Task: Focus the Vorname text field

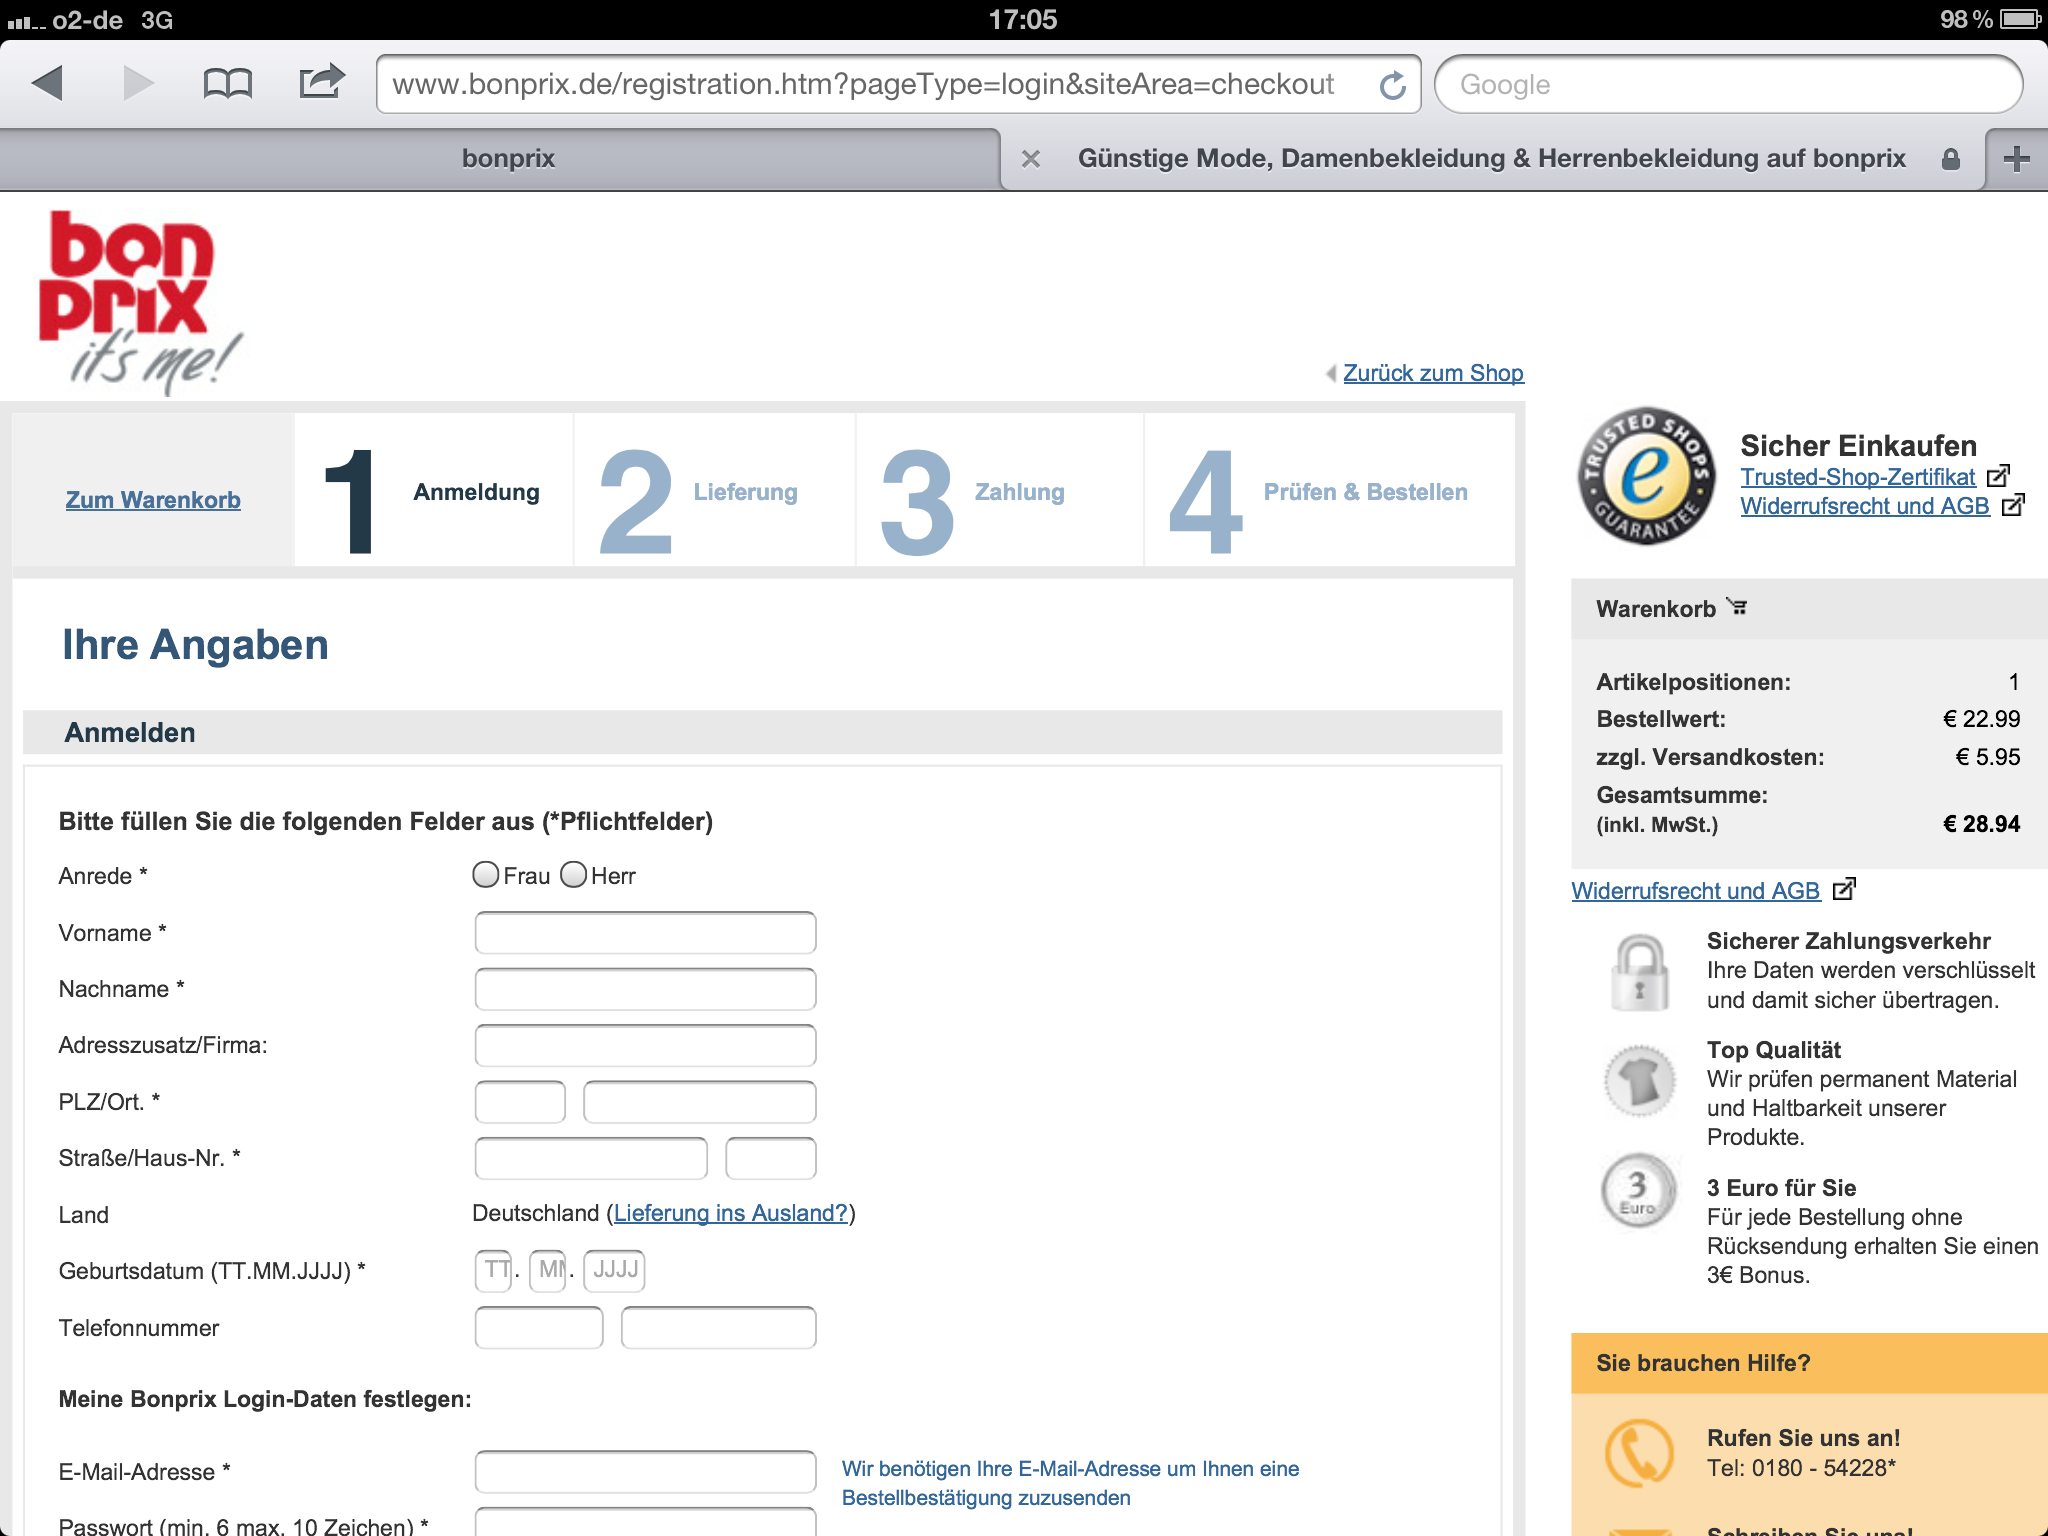Action: [x=645, y=933]
